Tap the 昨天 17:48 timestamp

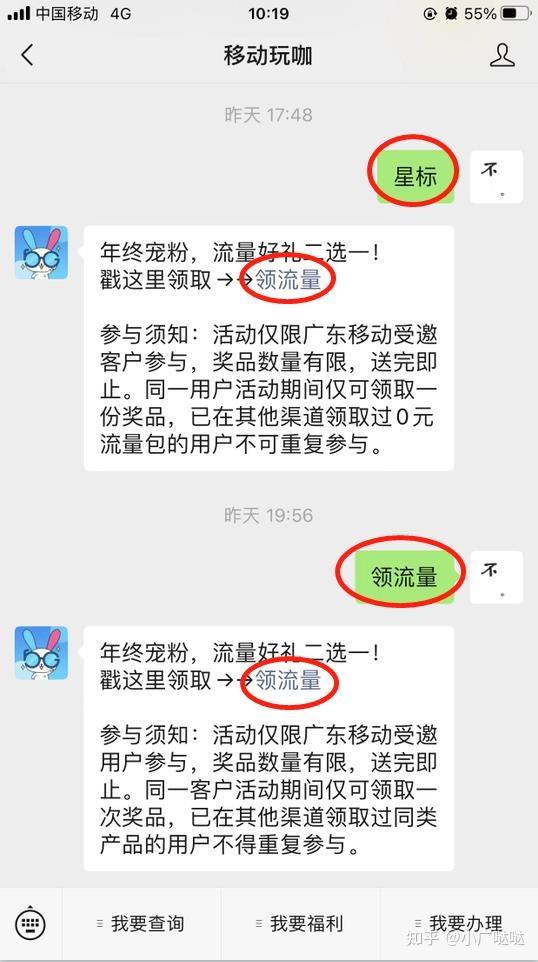pyautogui.click(x=268, y=115)
